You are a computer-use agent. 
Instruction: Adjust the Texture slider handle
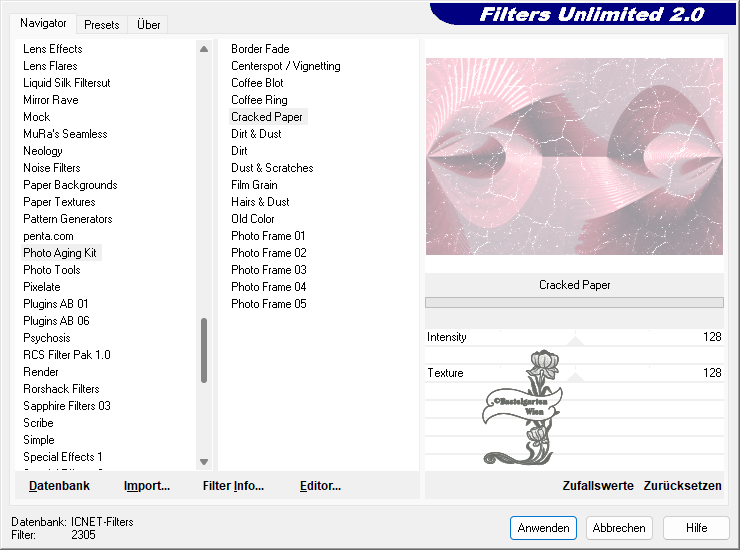point(575,377)
